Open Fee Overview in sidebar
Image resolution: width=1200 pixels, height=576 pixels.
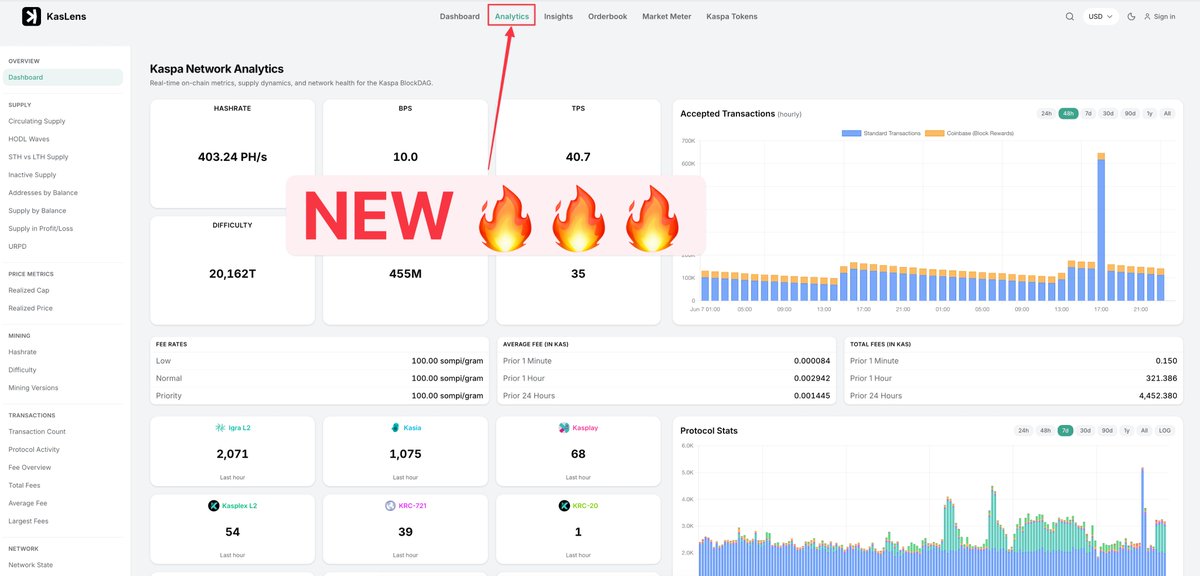pos(30,467)
